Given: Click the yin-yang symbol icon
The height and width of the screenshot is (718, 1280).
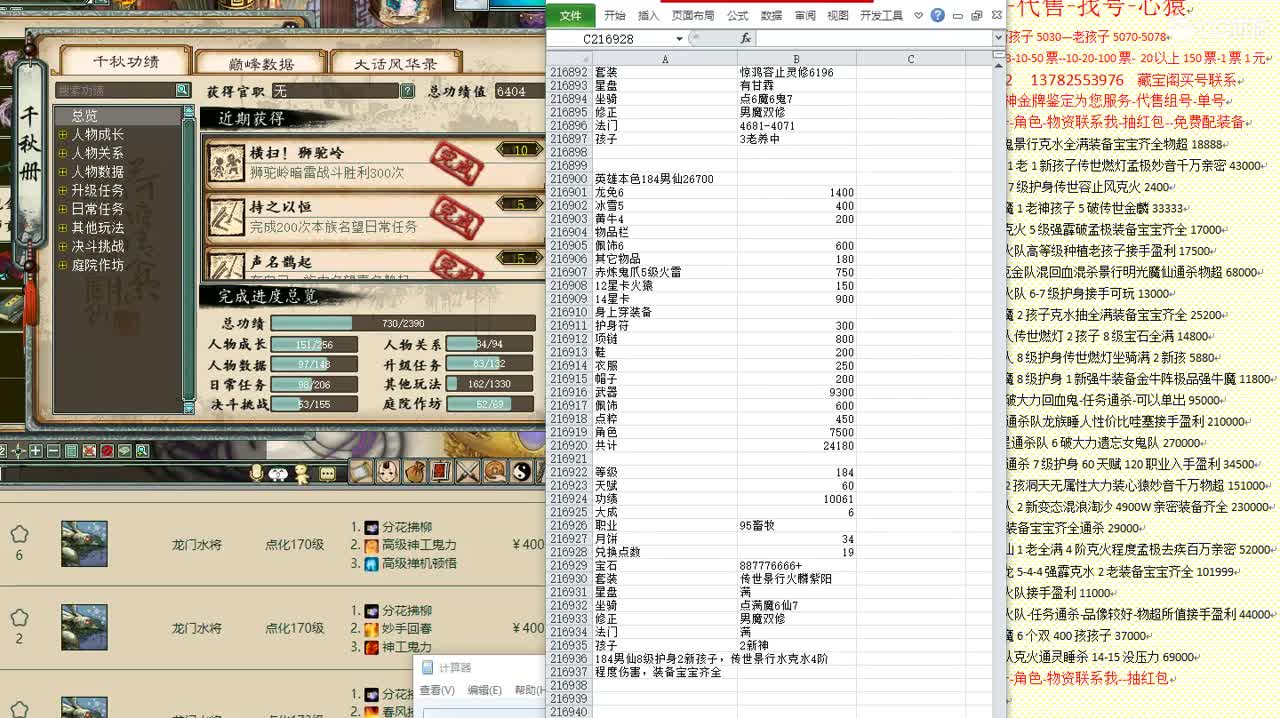Looking at the screenshot, I should coord(522,471).
